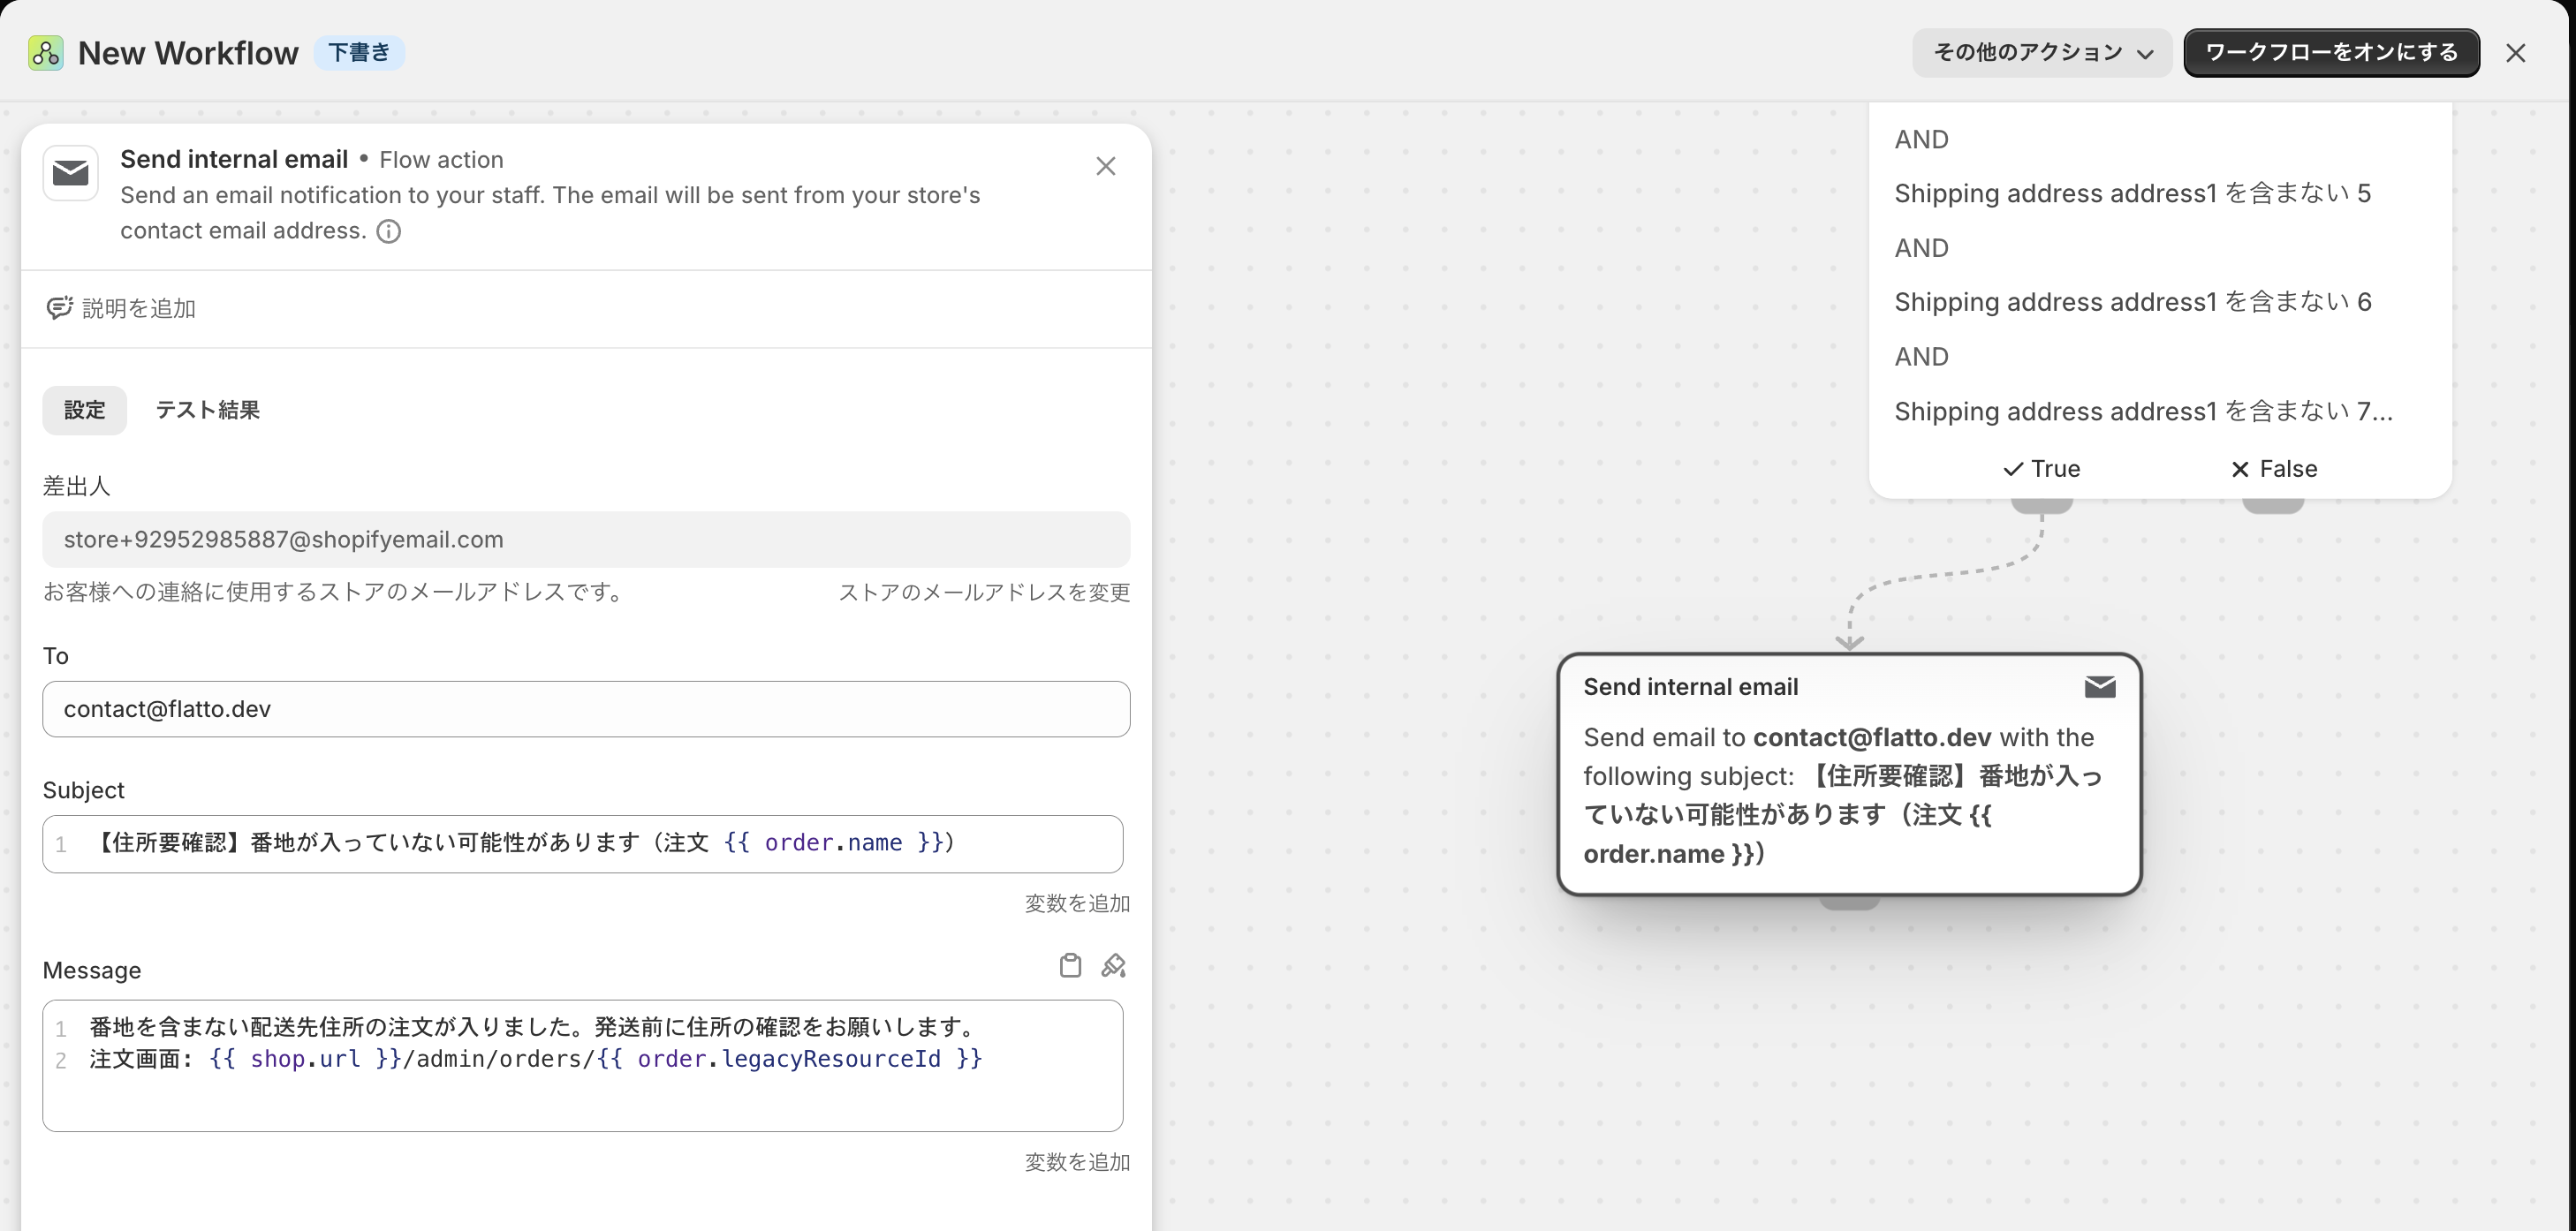
Task: Click ストアのメールアドレスを変更 link
Action: click(984, 592)
